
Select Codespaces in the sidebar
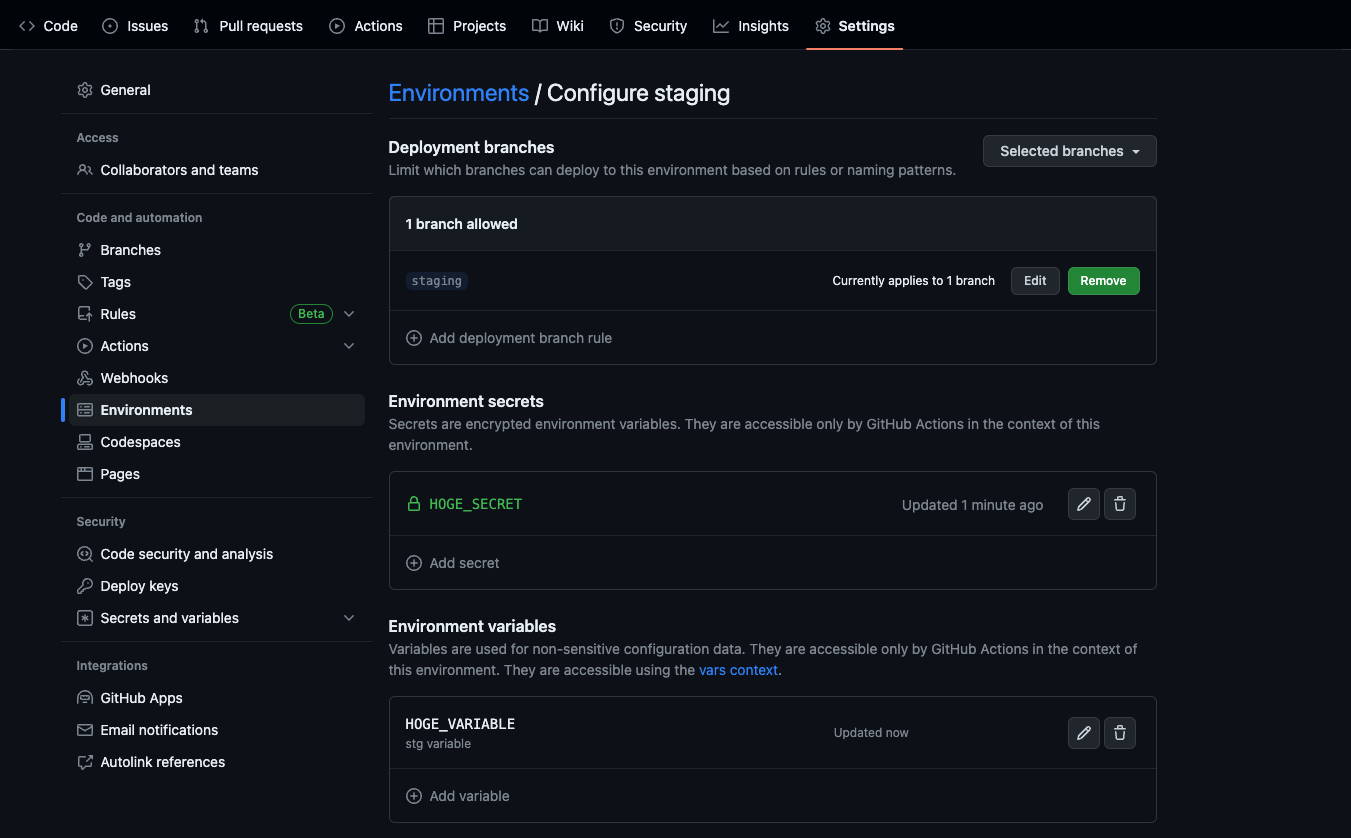(140, 441)
